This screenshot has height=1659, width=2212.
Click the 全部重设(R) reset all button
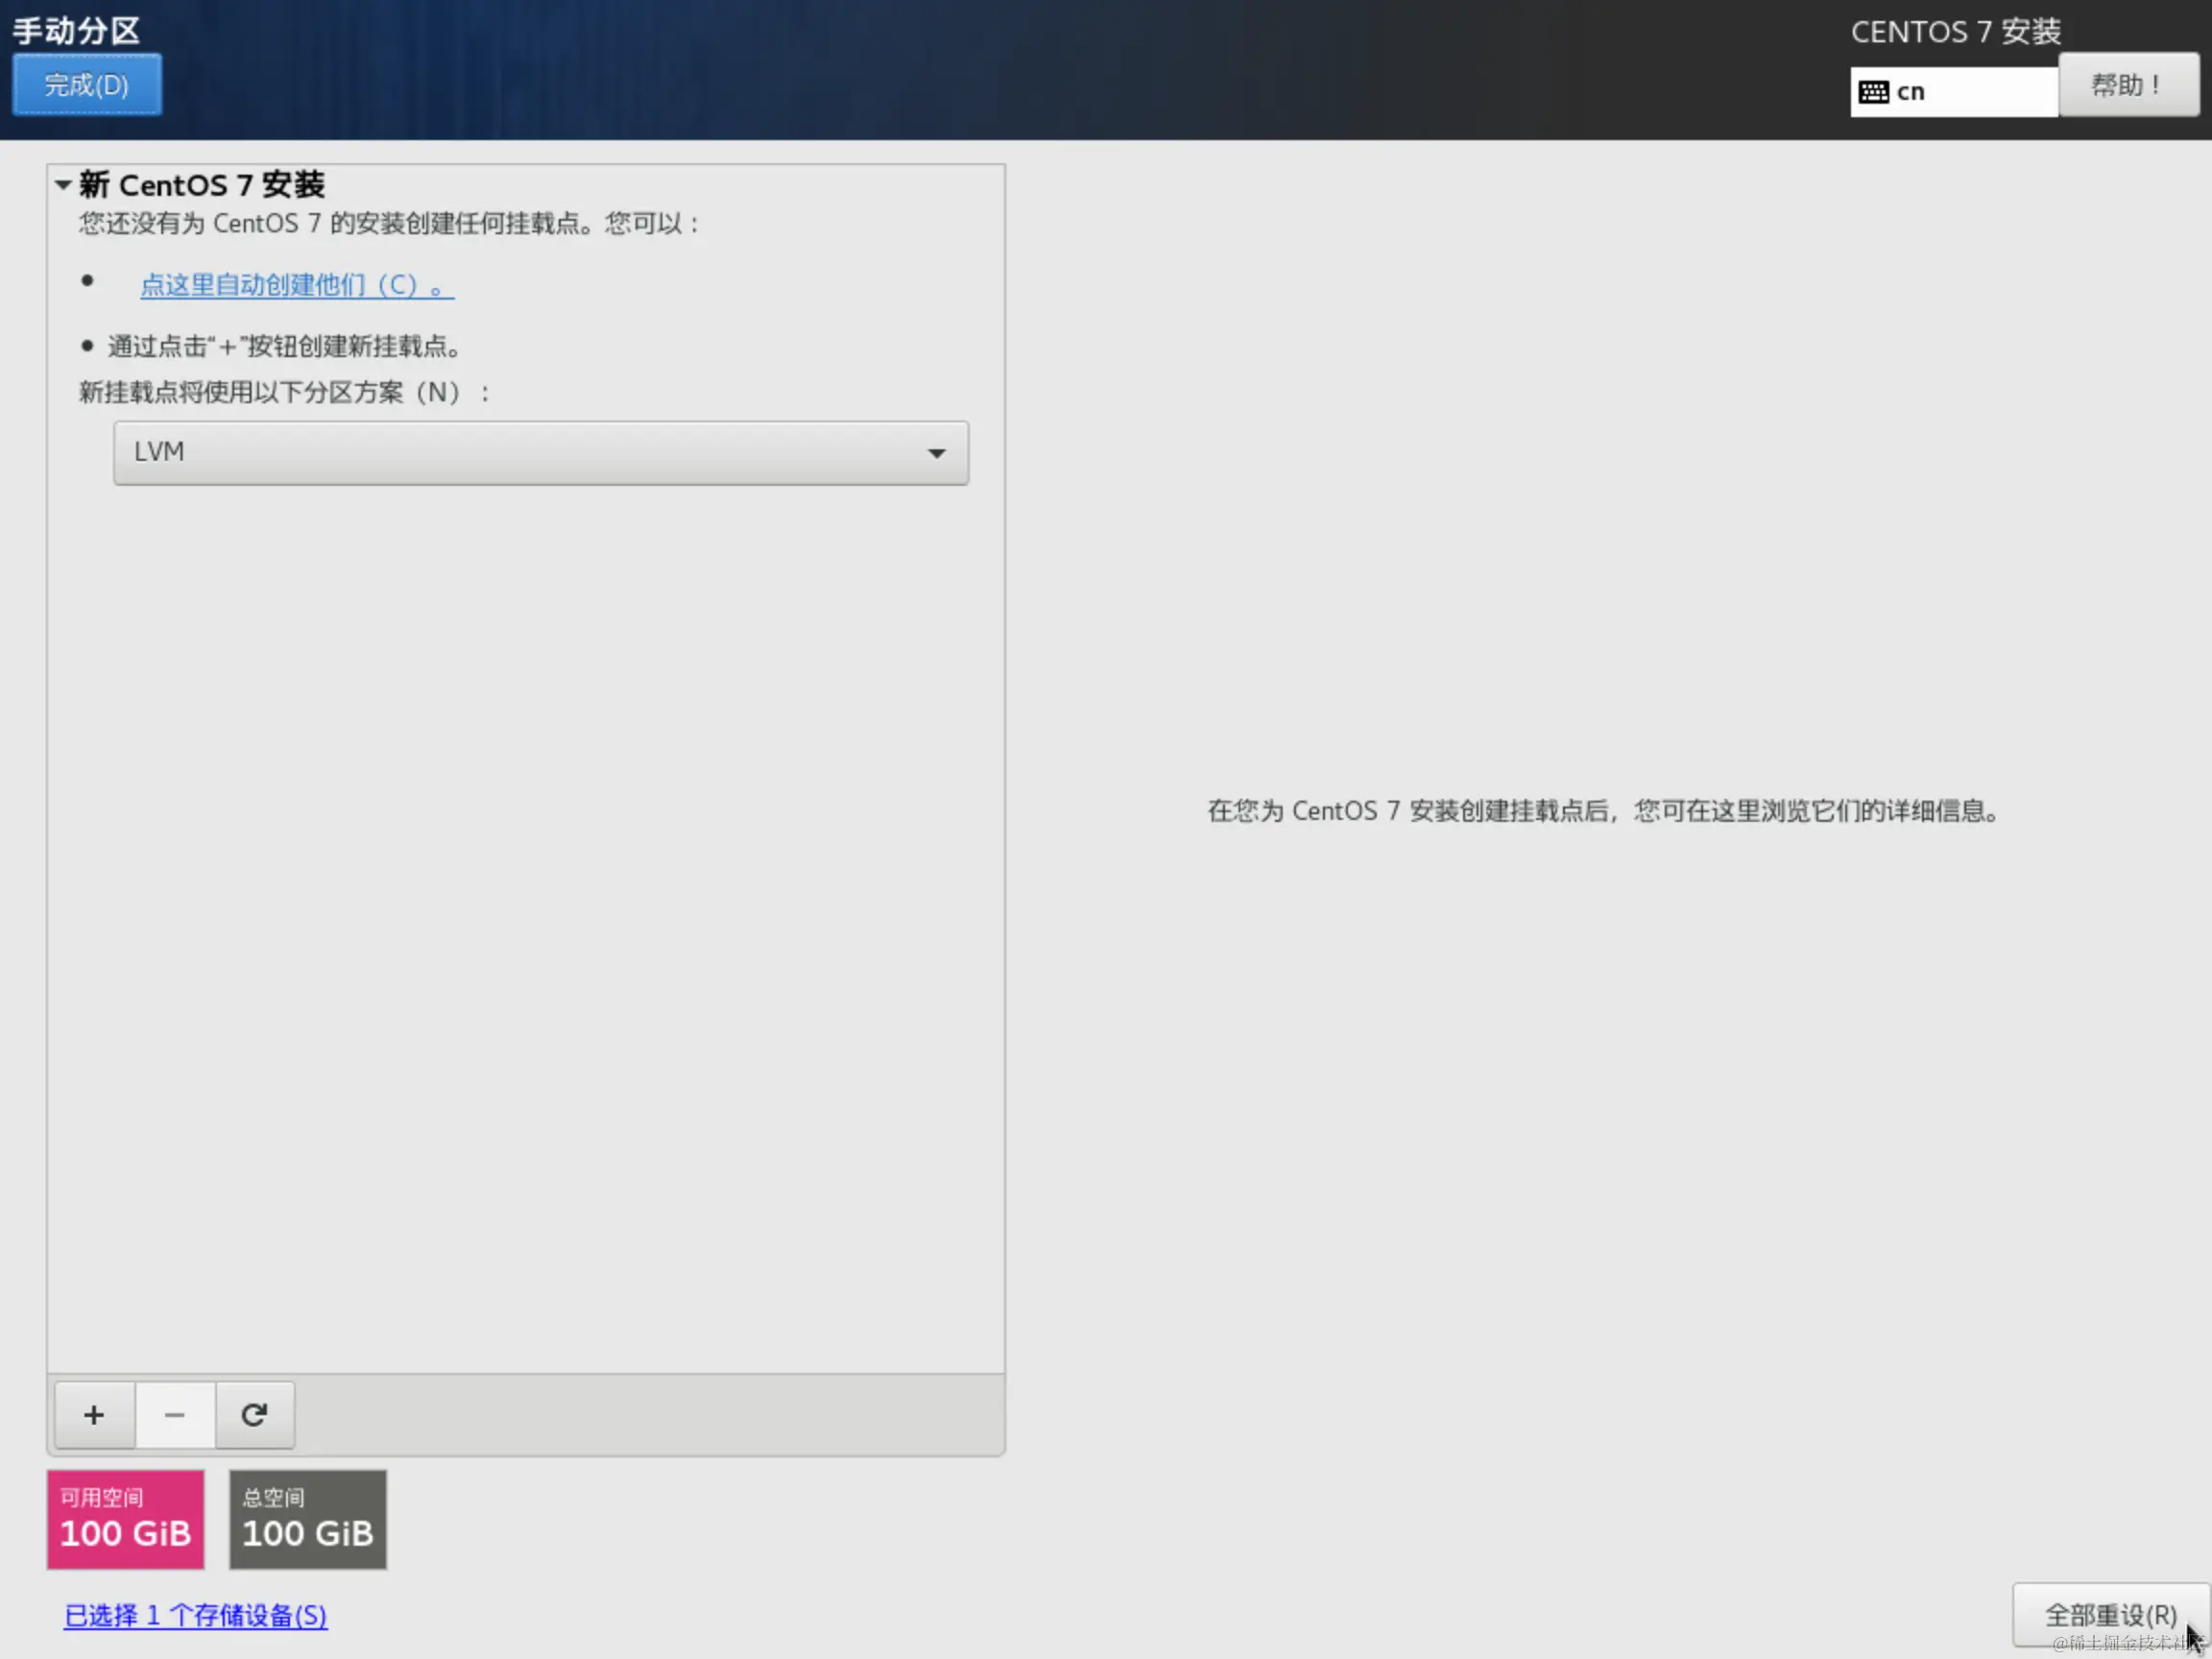[2109, 1614]
